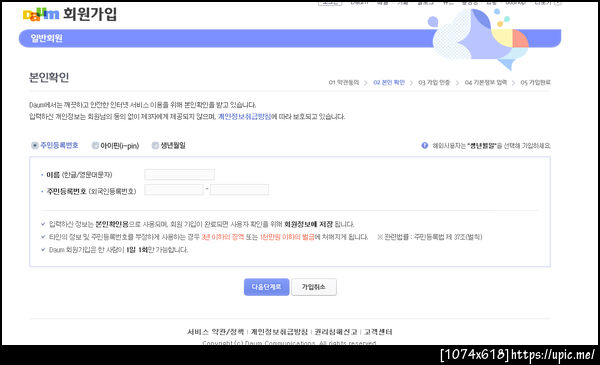Click step 05 가입완료 in progress
This screenshot has width=600, height=365.
click(x=535, y=82)
